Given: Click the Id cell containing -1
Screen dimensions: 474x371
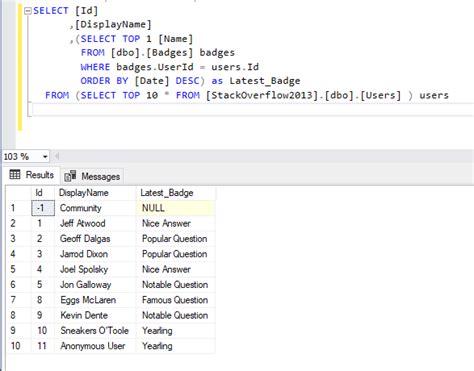Looking at the screenshot, I should click(x=43, y=208).
